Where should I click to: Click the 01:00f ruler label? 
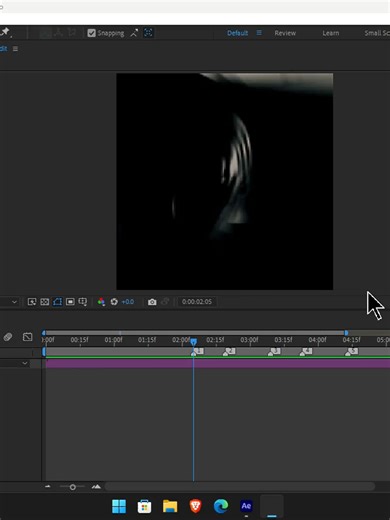[x=113, y=340]
